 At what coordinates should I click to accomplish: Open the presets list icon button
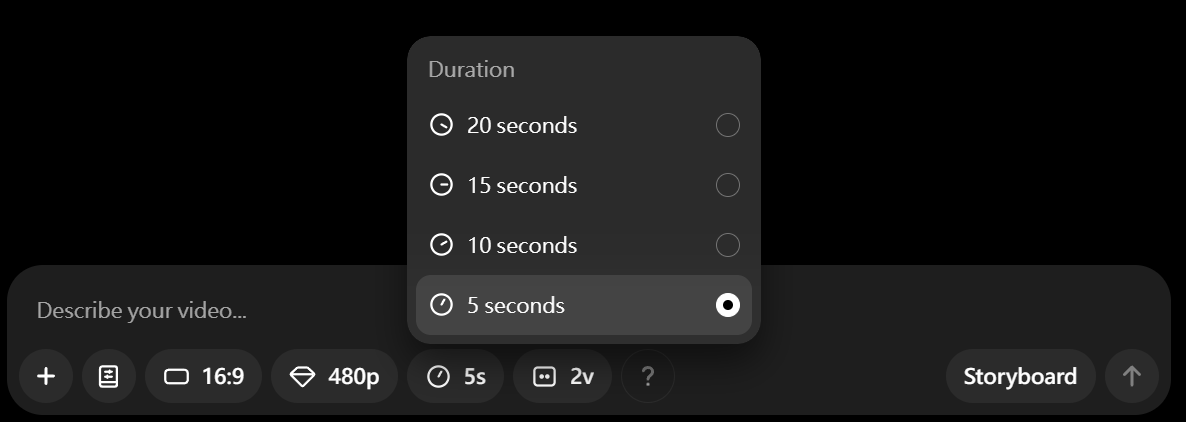pos(109,376)
